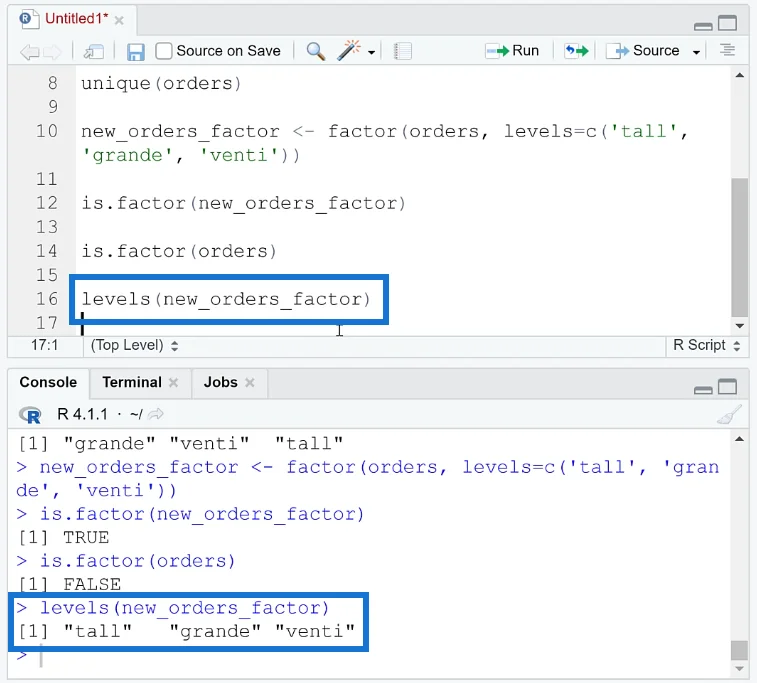Click editor vertical scrollbar thumb
757x683 pixels.
pos(740,248)
